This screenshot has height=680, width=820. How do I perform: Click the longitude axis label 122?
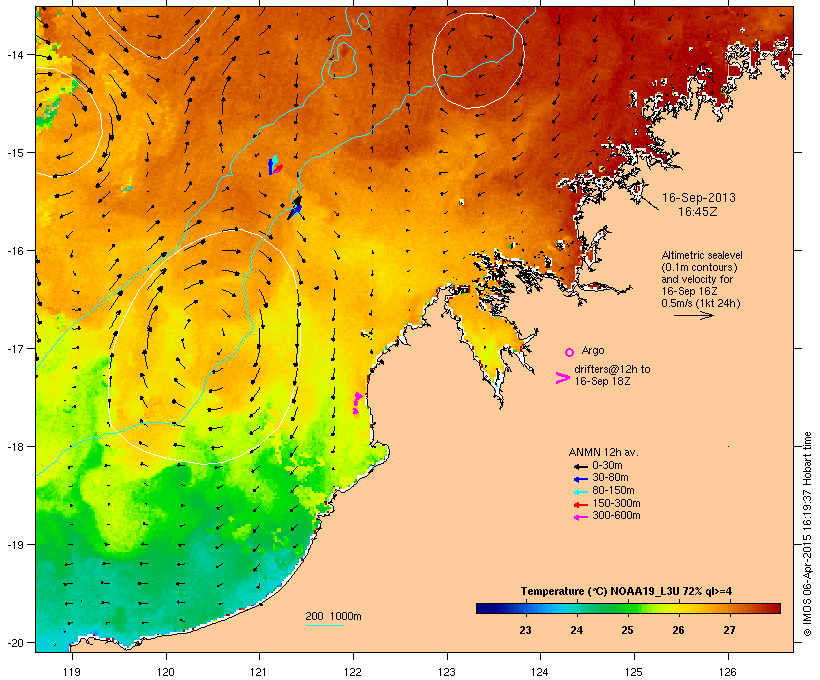353,672
